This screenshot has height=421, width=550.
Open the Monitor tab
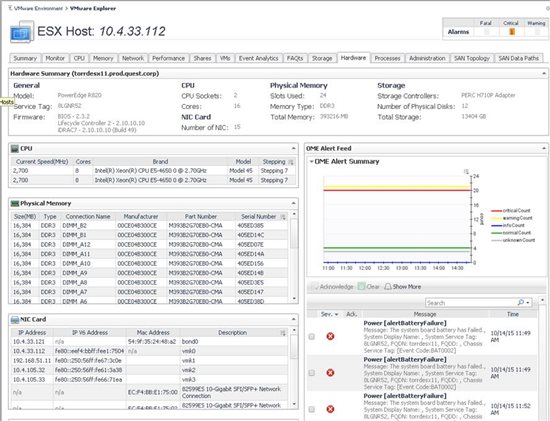point(55,58)
